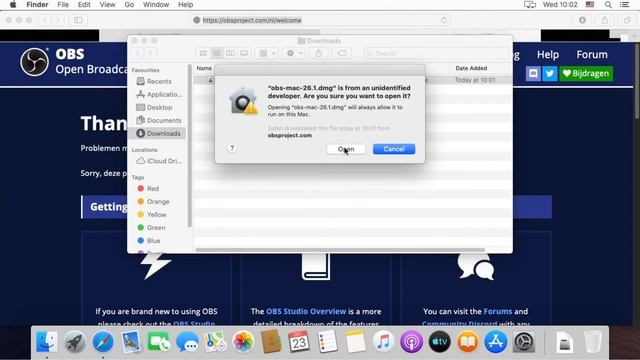
Task: Select Recents in Finder sidebar
Action: pos(159,81)
